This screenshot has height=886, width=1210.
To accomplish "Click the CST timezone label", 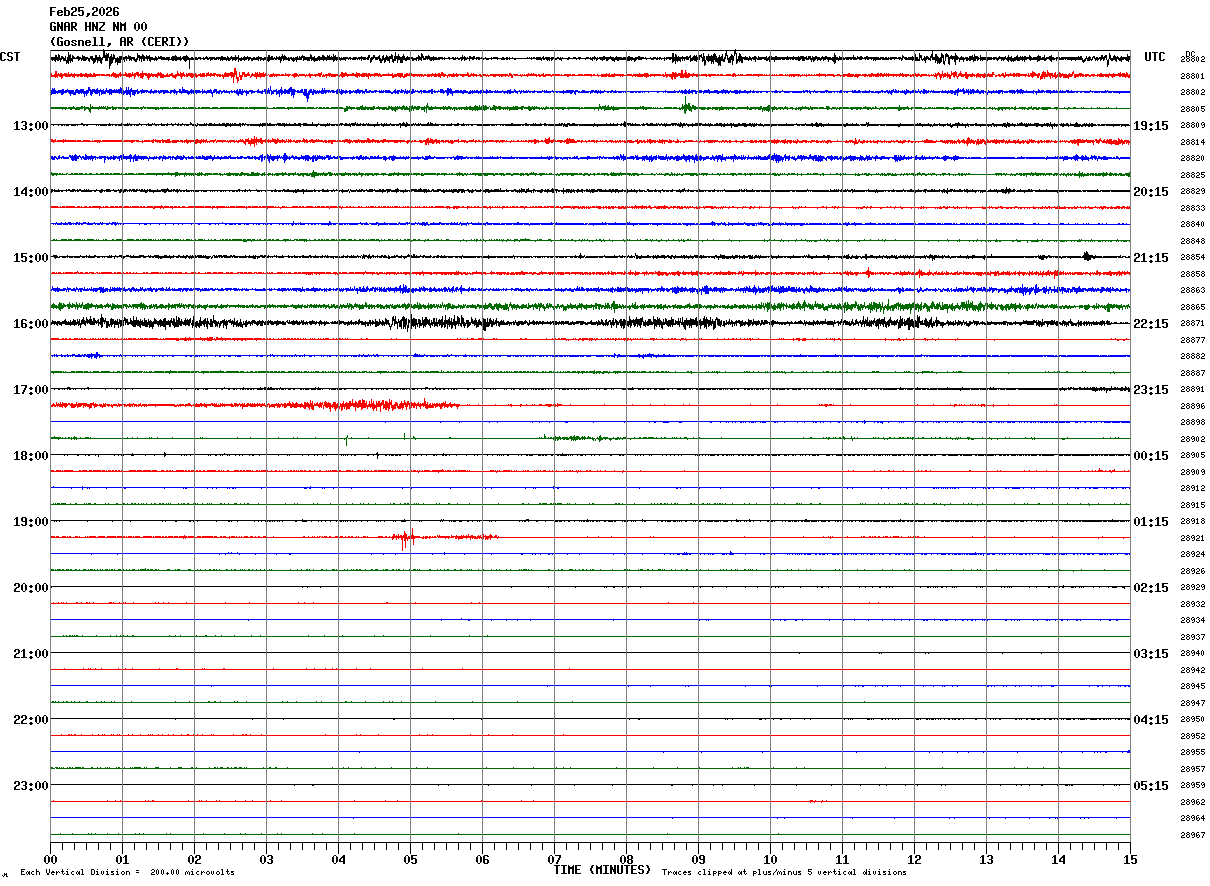I will 10,57.
